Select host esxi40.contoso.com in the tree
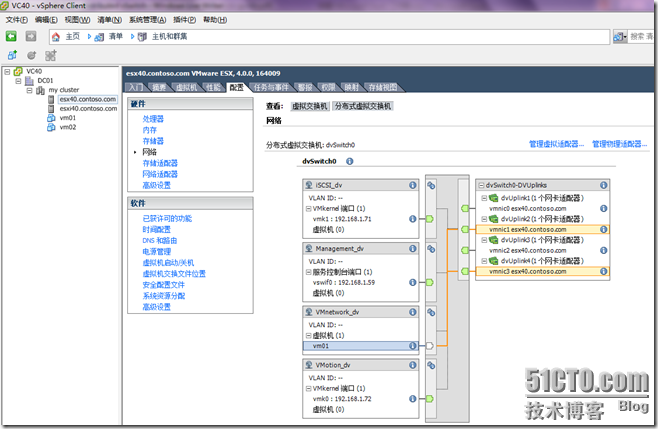This screenshot has height=429, width=658. tap(88, 108)
